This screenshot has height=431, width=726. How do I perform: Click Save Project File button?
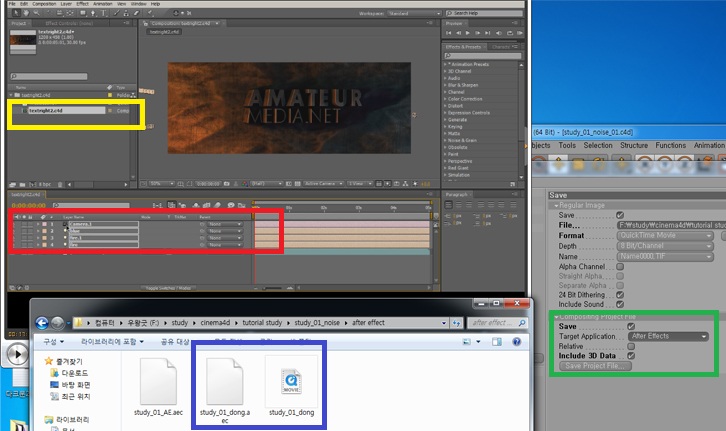595,366
